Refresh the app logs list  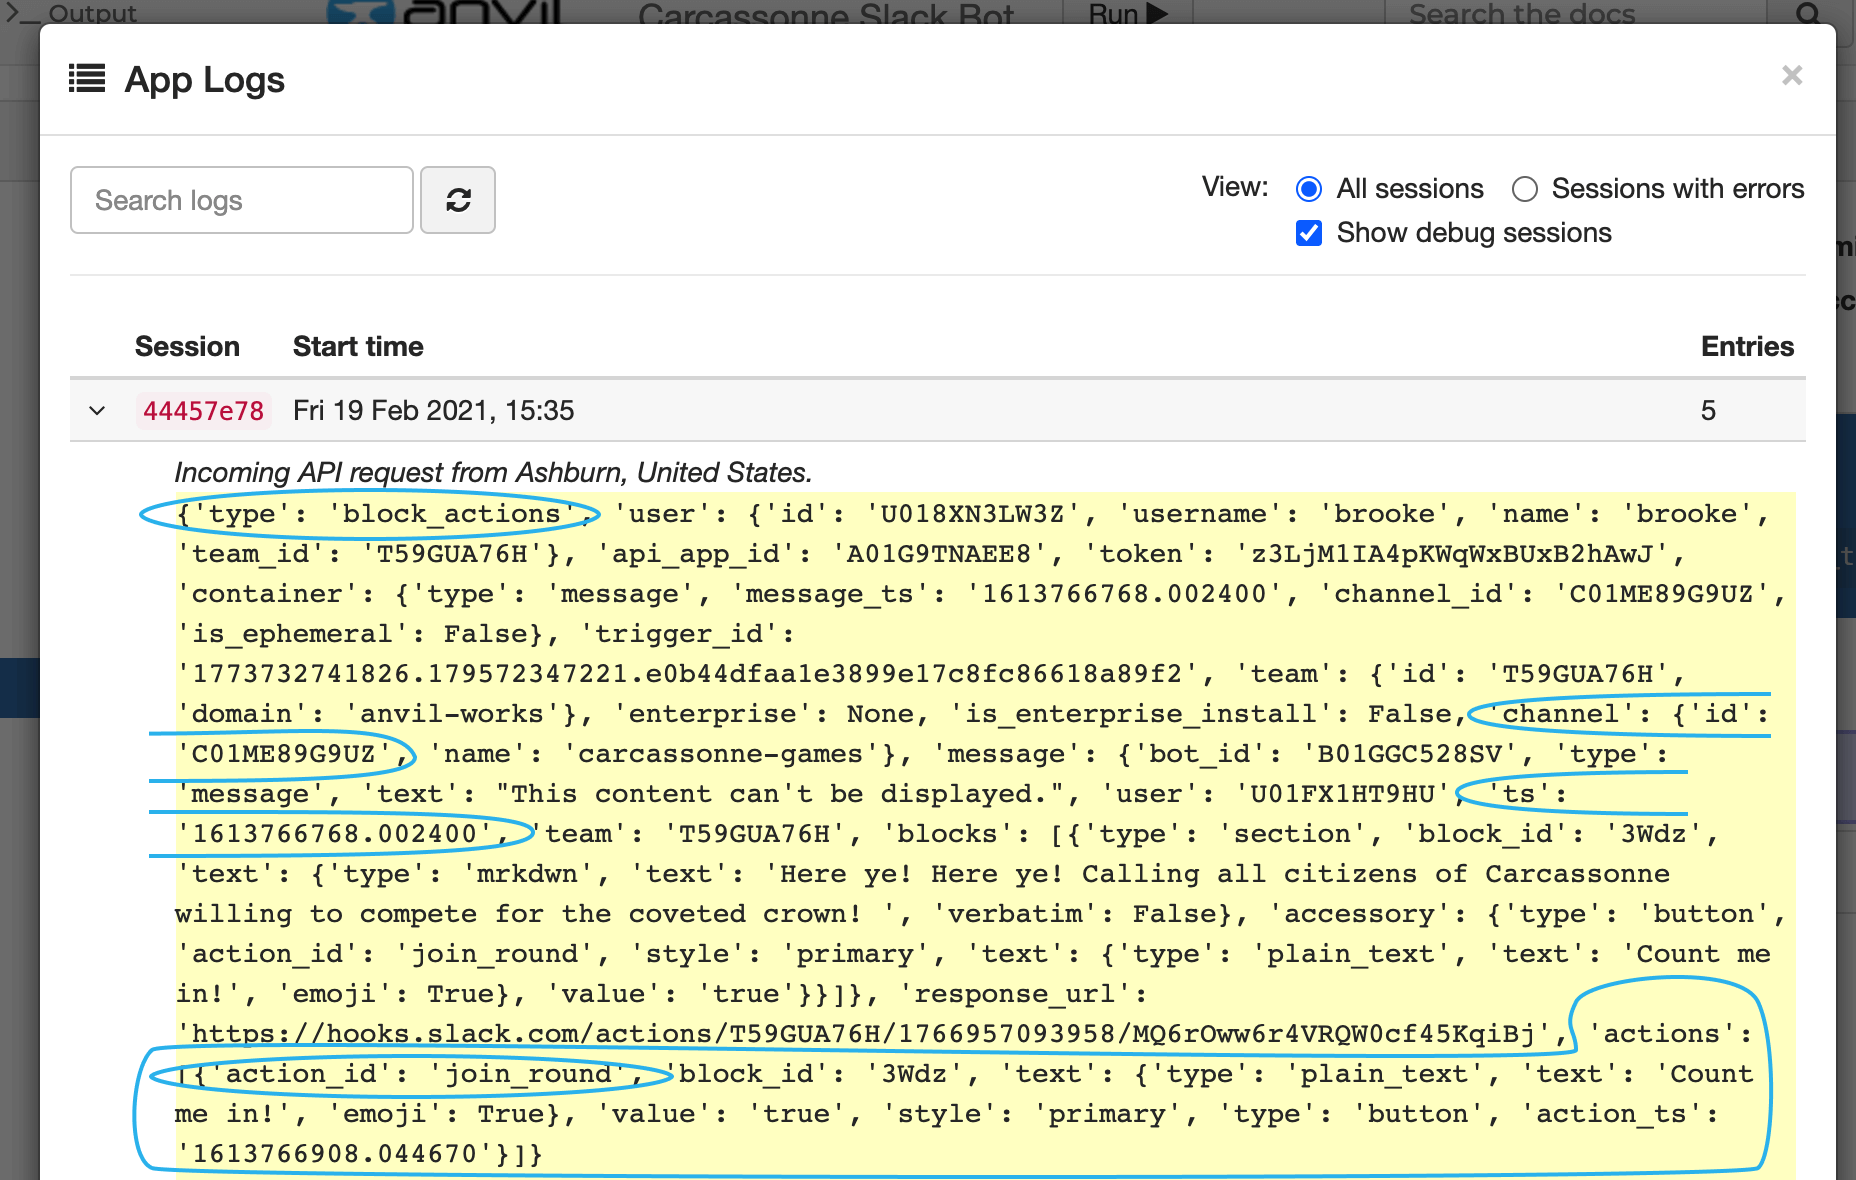(458, 200)
